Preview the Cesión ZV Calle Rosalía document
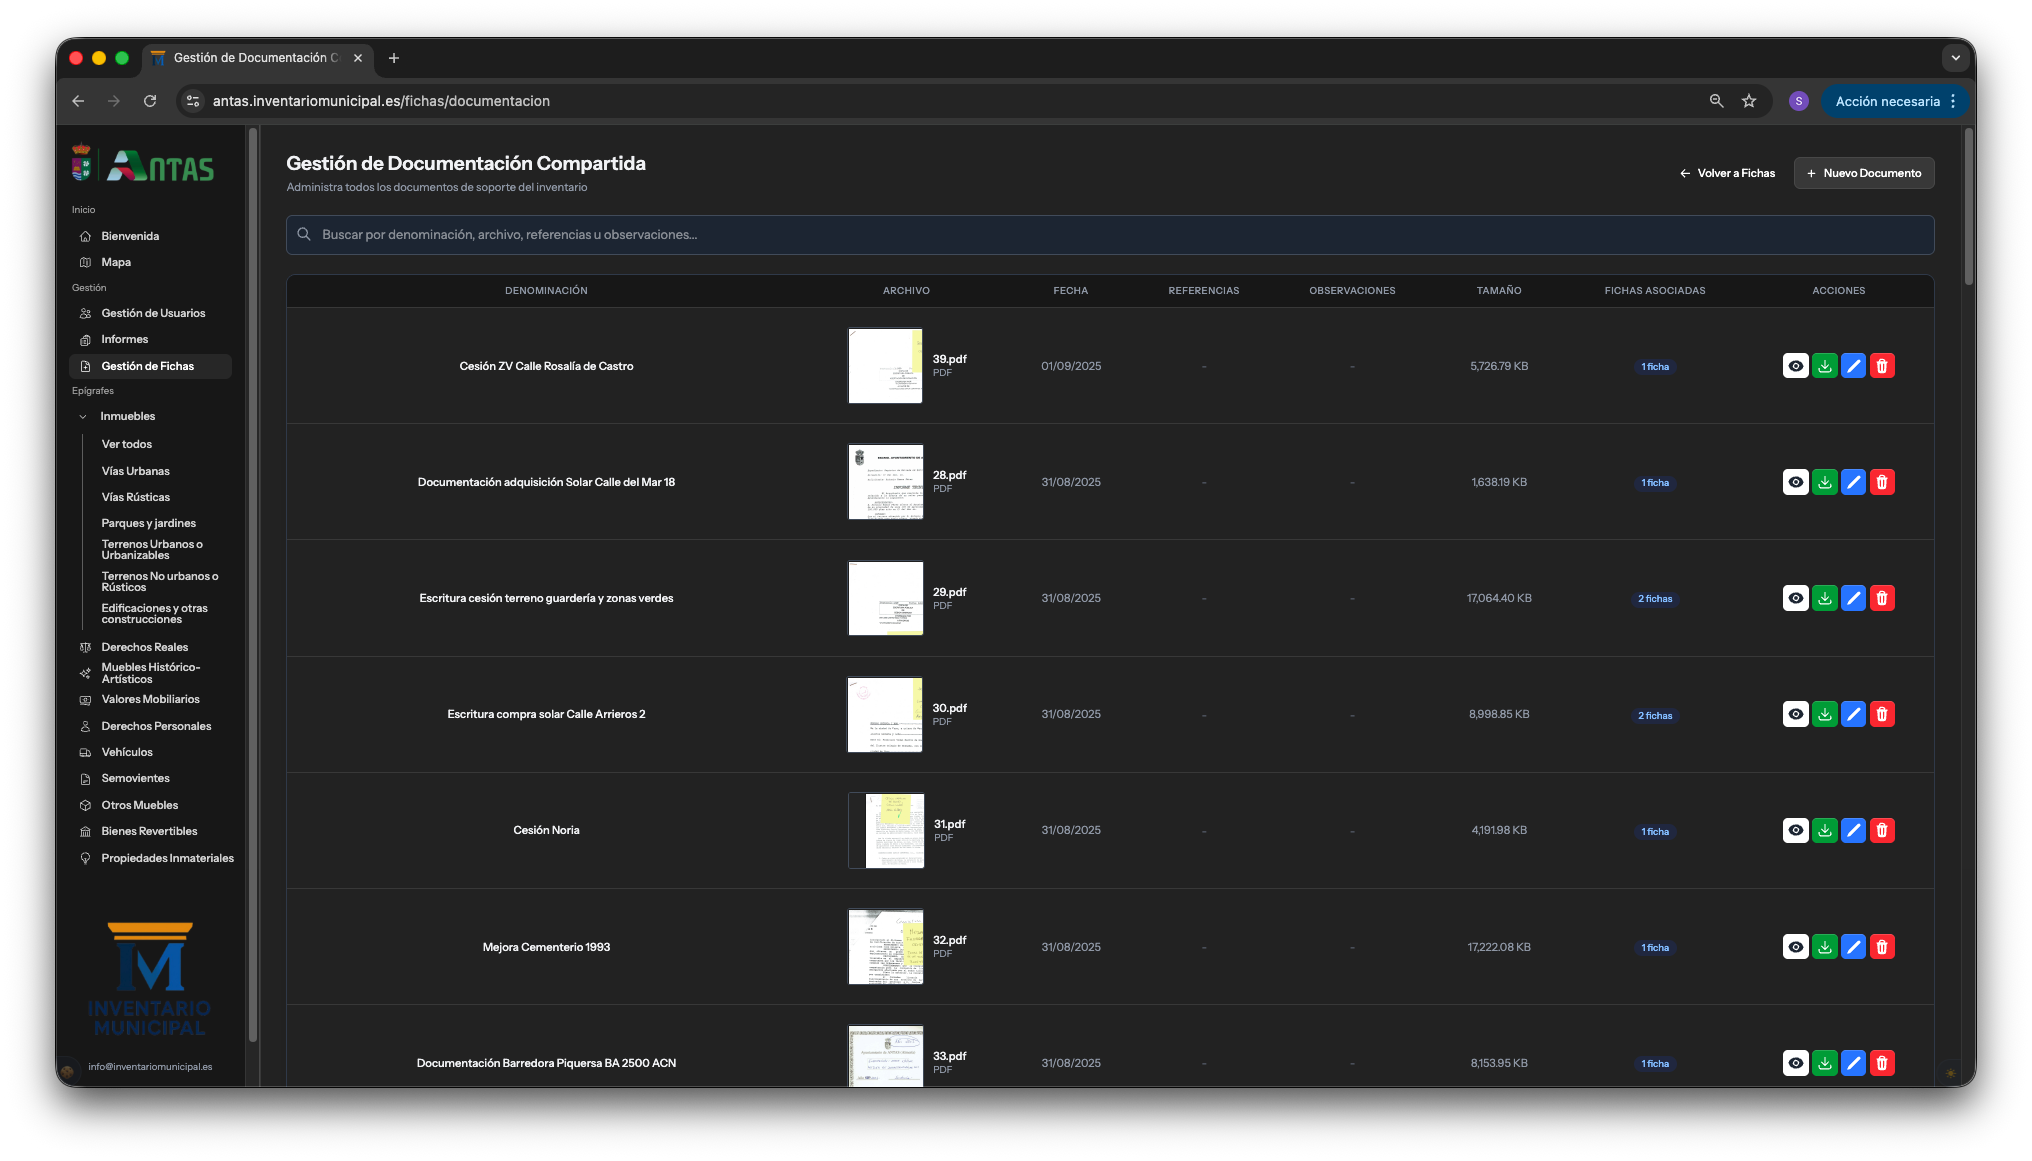This screenshot has height=1161, width=2032. tap(1796, 366)
